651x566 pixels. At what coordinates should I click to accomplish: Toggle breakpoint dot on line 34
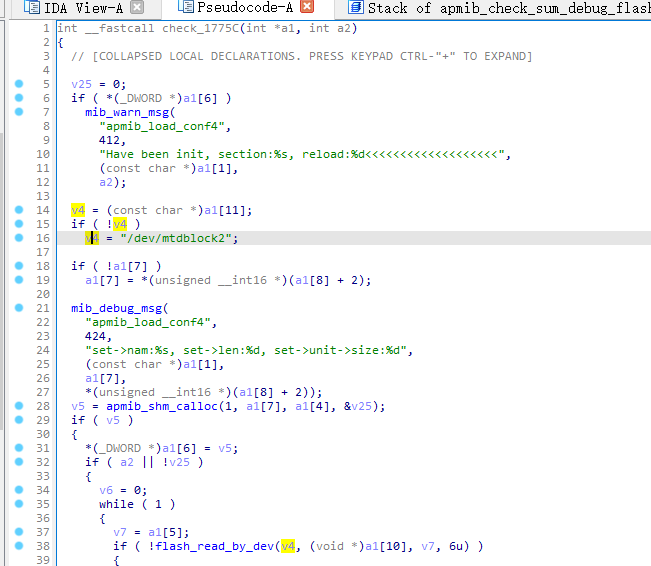[x=19, y=490]
